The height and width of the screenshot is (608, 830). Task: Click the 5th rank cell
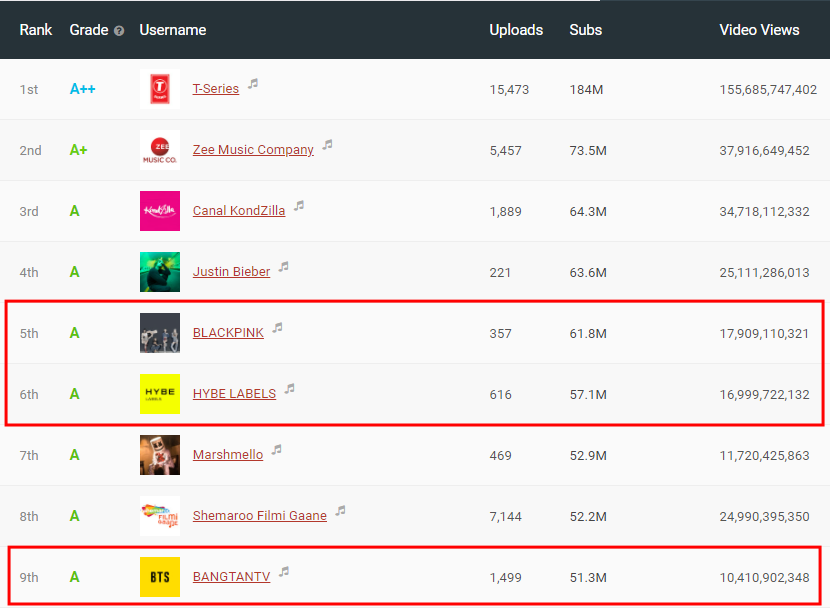pyautogui.click(x=29, y=334)
